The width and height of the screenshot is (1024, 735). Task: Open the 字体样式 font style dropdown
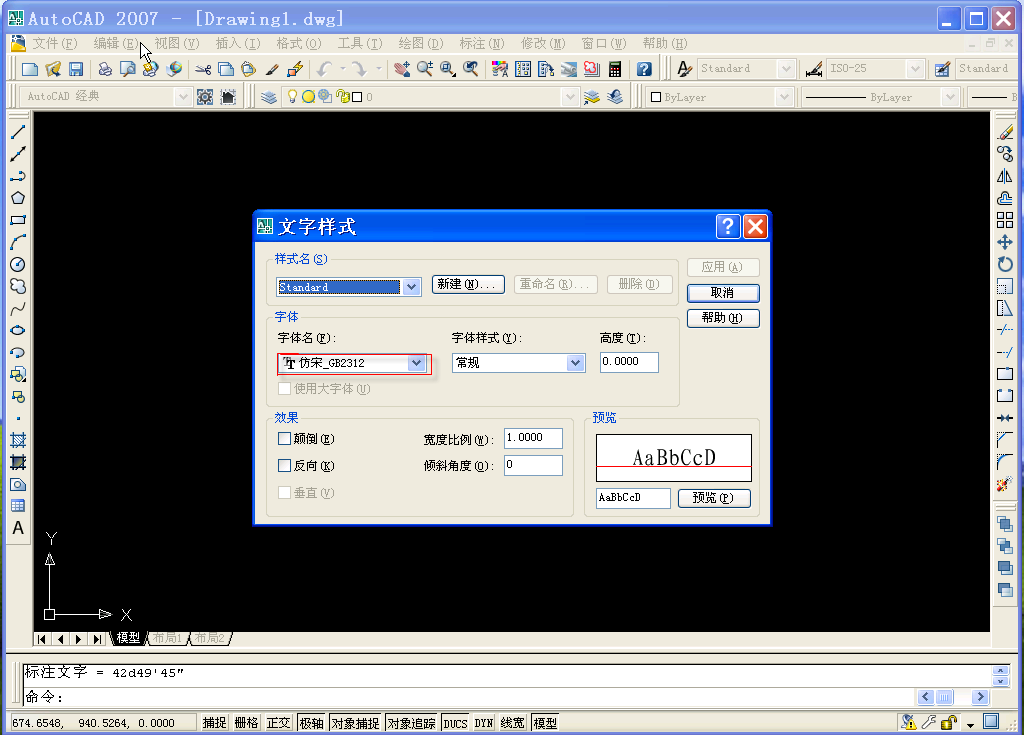(575, 363)
